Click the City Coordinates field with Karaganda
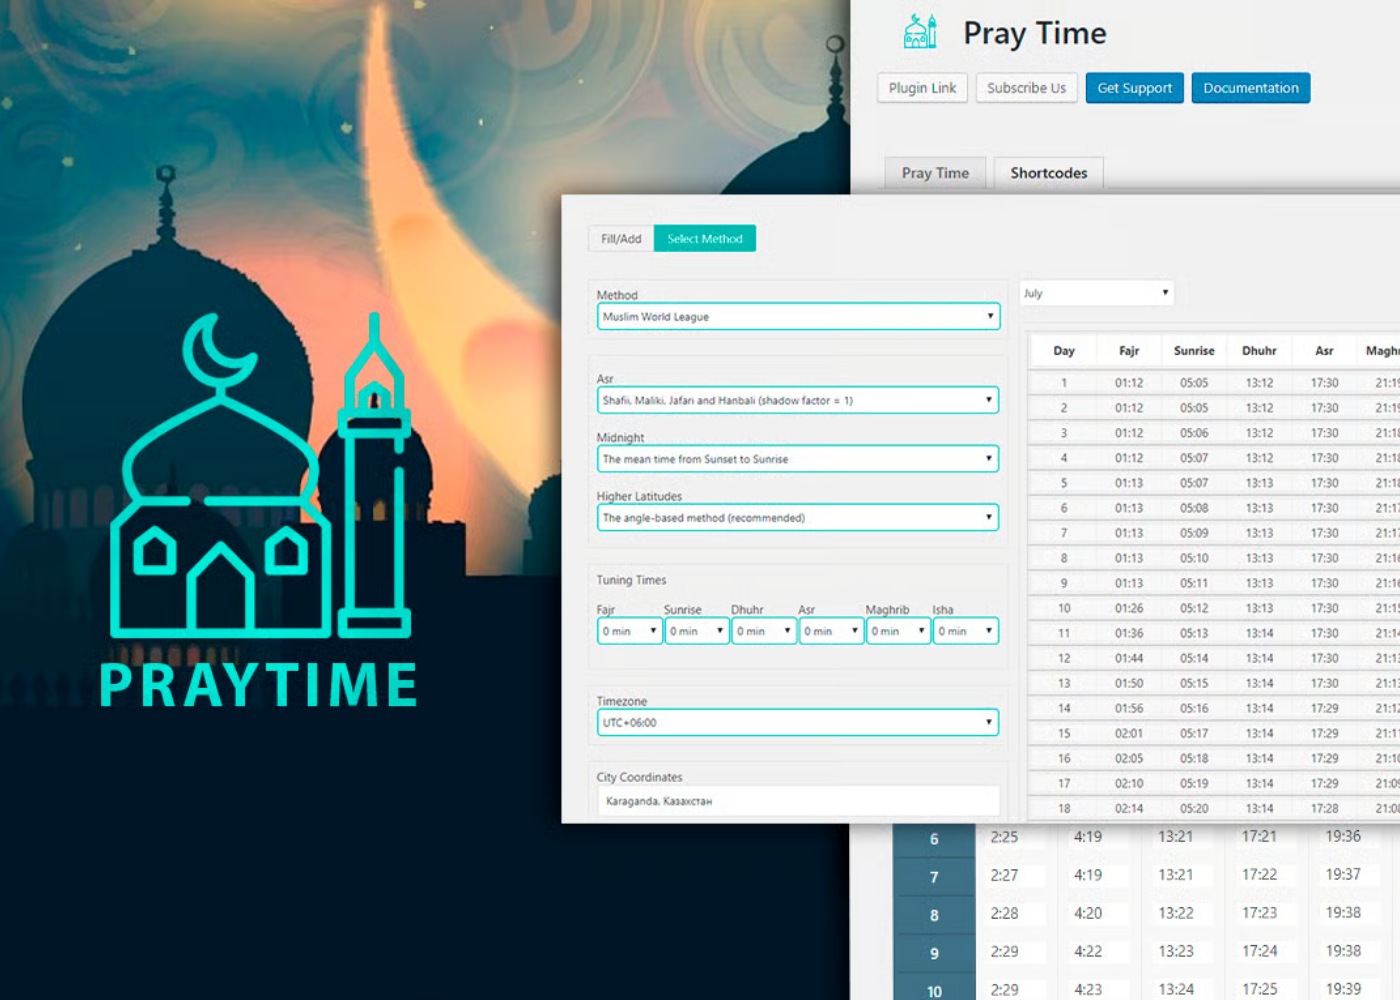 (x=798, y=801)
